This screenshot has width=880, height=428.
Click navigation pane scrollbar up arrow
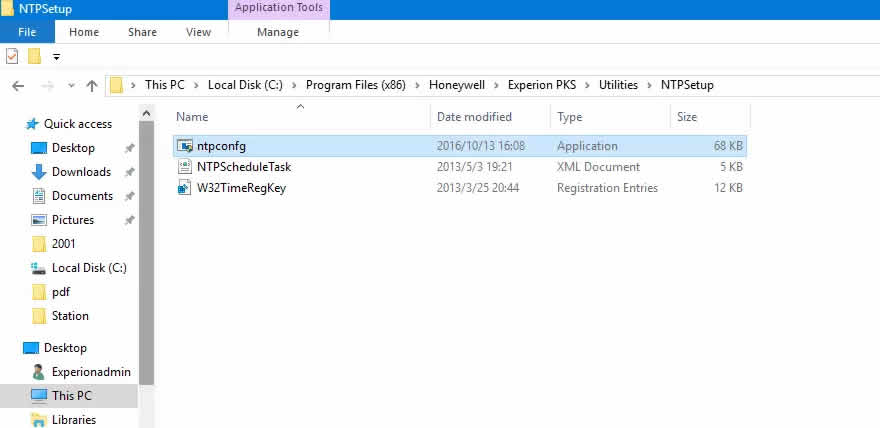click(146, 114)
